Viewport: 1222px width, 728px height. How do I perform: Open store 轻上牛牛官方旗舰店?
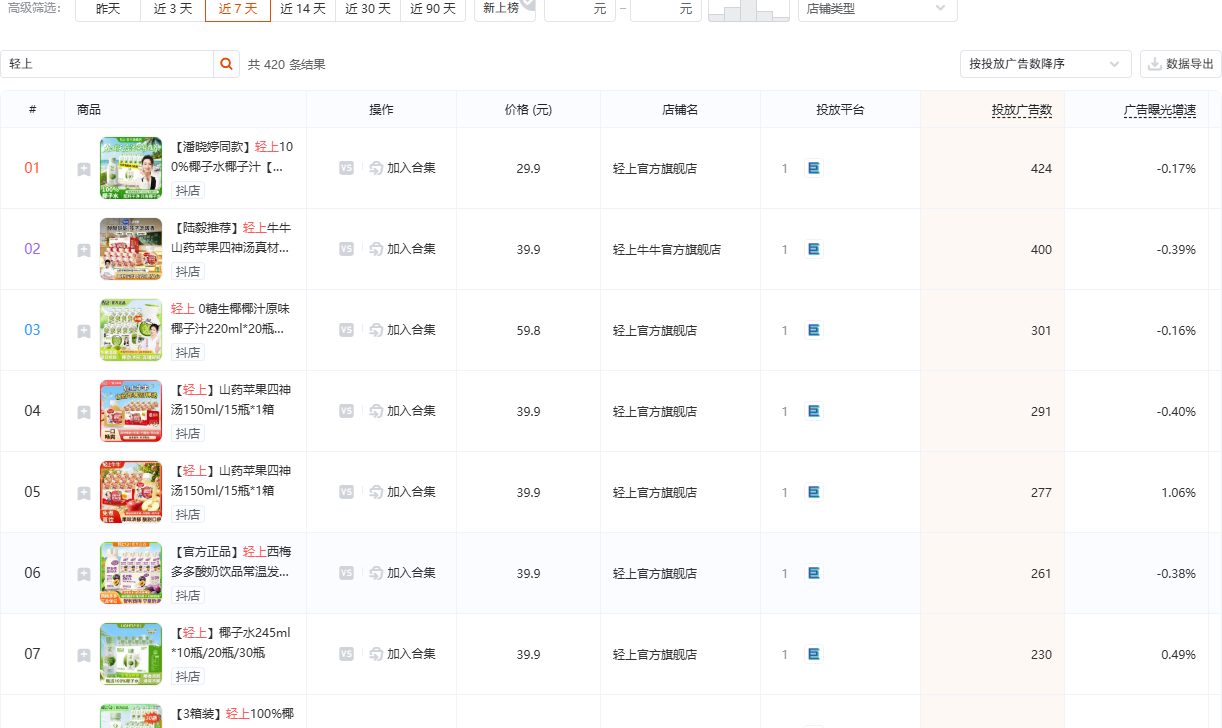tap(667, 250)
